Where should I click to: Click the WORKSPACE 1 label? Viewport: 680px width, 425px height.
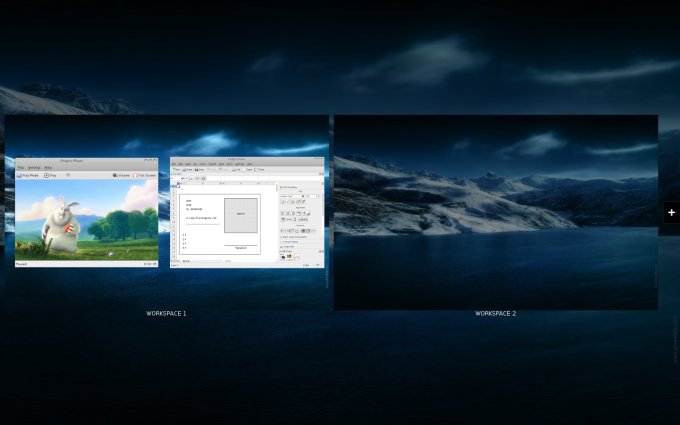[166, 313]
